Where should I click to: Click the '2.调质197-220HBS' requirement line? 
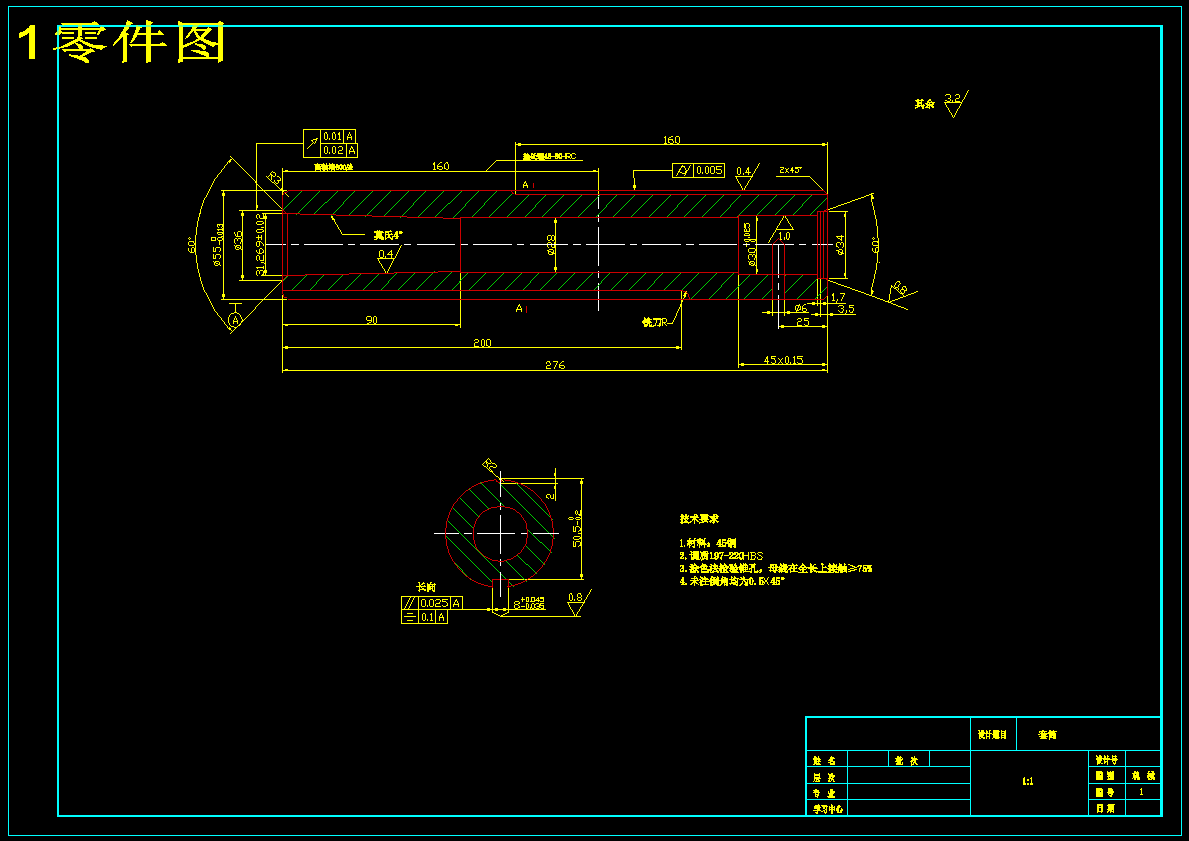point(721,556)
